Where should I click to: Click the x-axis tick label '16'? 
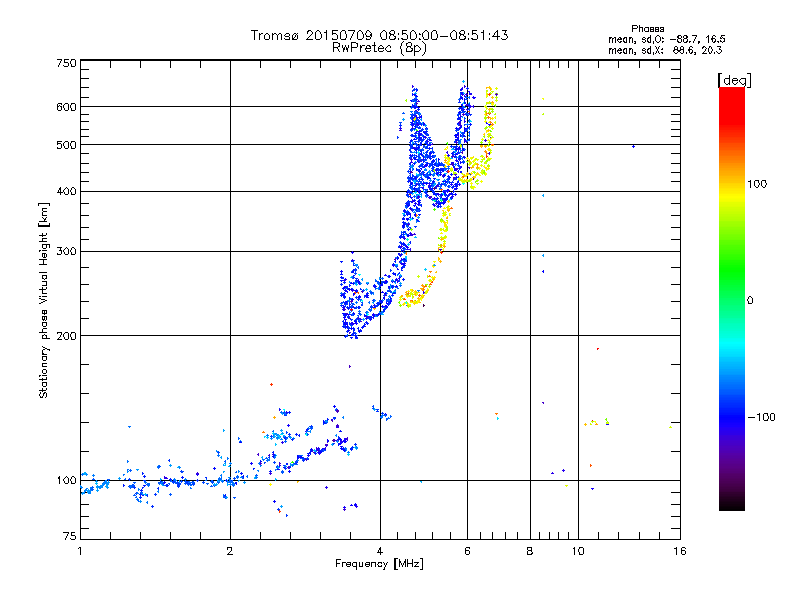680,551
